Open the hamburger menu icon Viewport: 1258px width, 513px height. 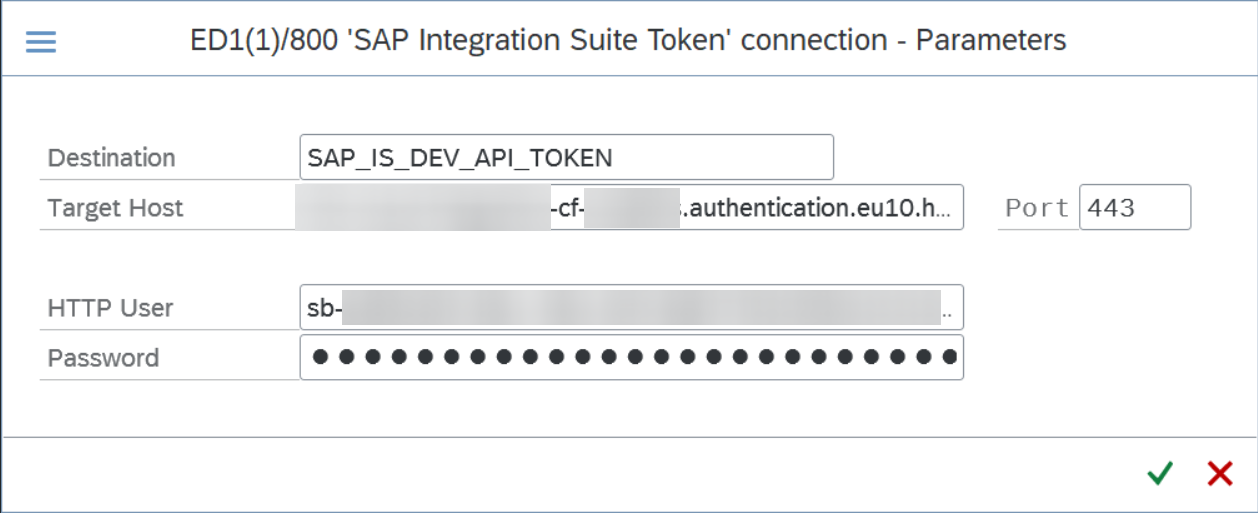tap(41, 41)
